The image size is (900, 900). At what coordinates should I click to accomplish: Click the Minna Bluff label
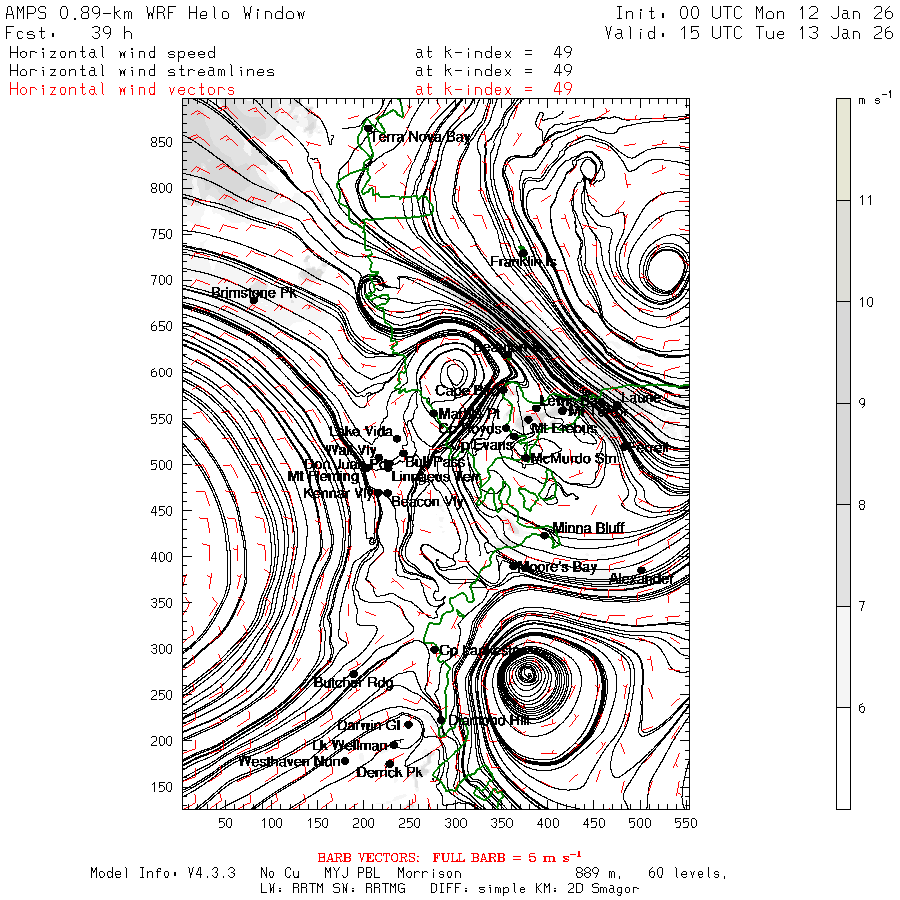(588, 527)
